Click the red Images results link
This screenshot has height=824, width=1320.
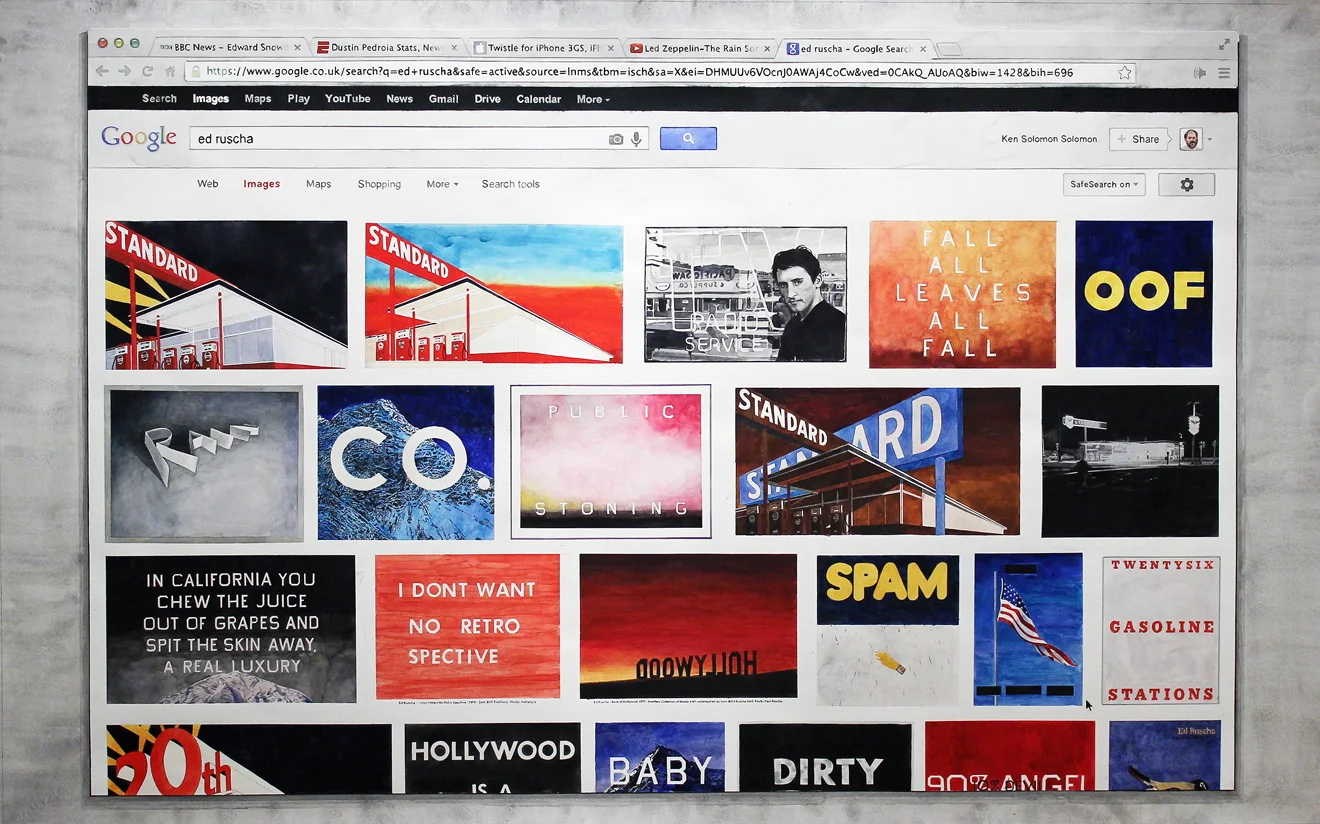click(262, 184)
